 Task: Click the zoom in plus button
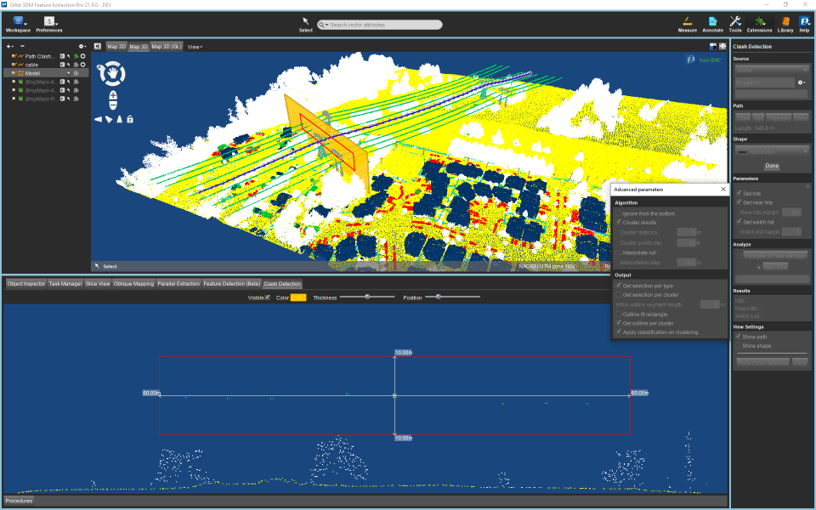113,96
